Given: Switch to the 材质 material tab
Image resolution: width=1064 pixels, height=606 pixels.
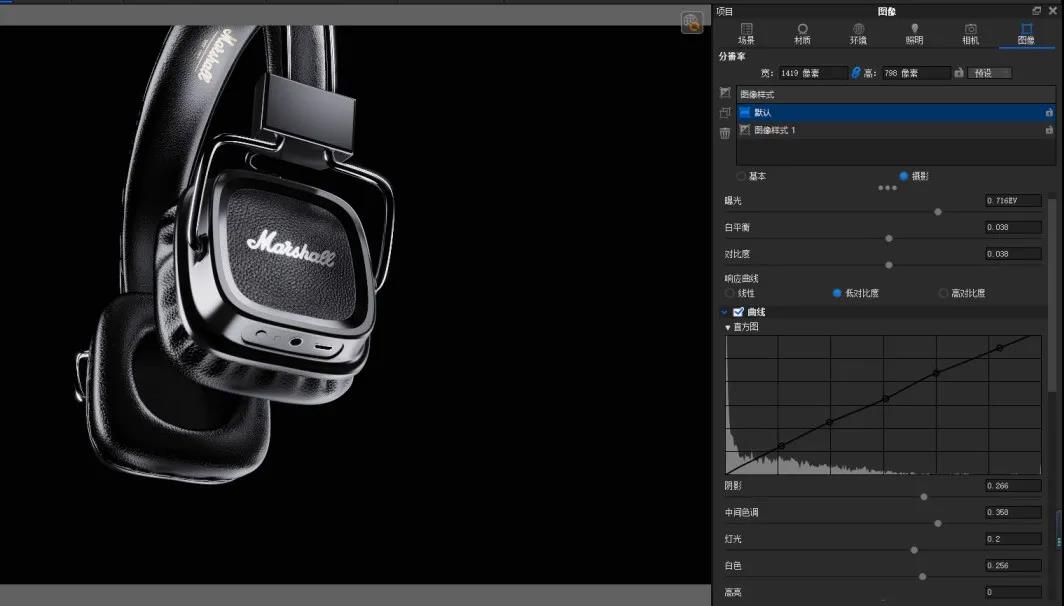Looking at the screenshot, I should 802,34.
